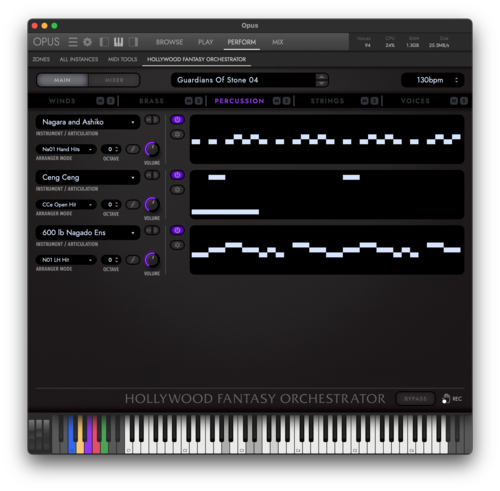Image resolution: width=500 pixels, height=491 pixels.
Task: Click the REC record icon
Action: [x=452, y=398]
